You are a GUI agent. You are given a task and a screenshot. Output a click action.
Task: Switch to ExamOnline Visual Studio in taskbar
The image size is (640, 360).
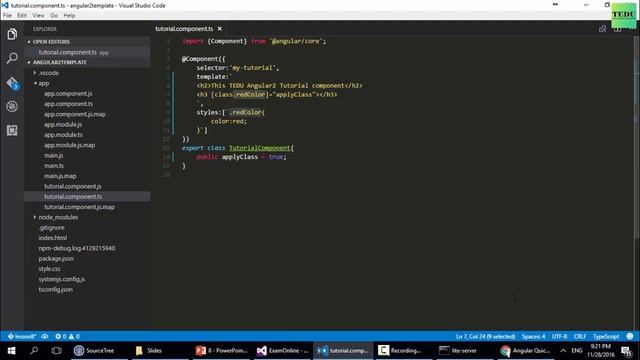pos(282,351)
